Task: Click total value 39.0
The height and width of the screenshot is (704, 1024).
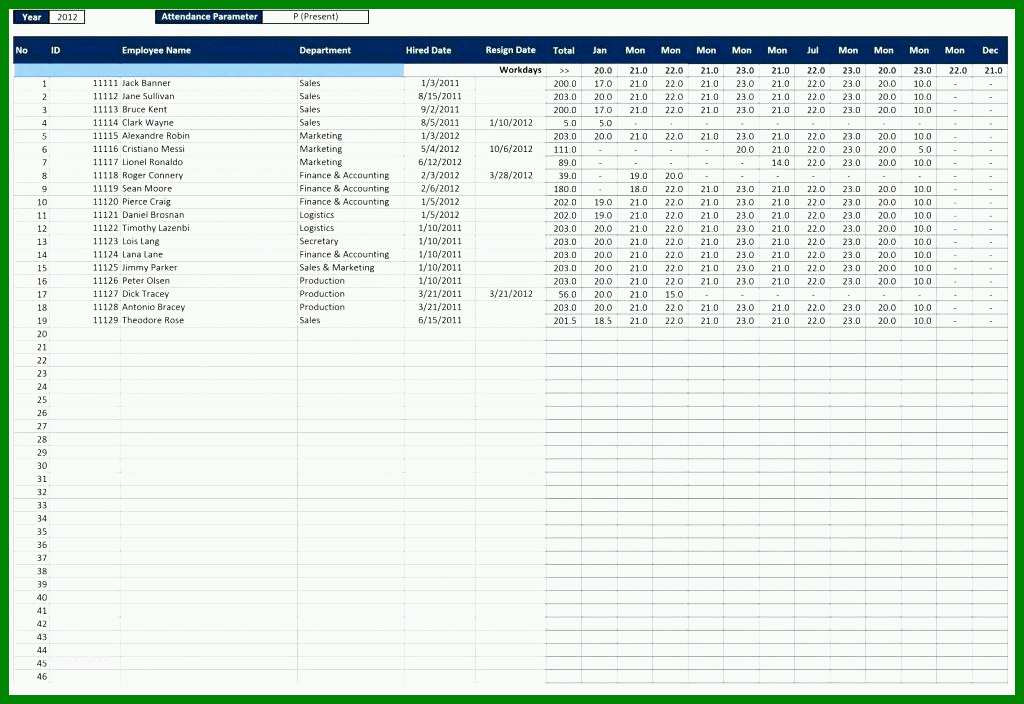Action: 567,176
